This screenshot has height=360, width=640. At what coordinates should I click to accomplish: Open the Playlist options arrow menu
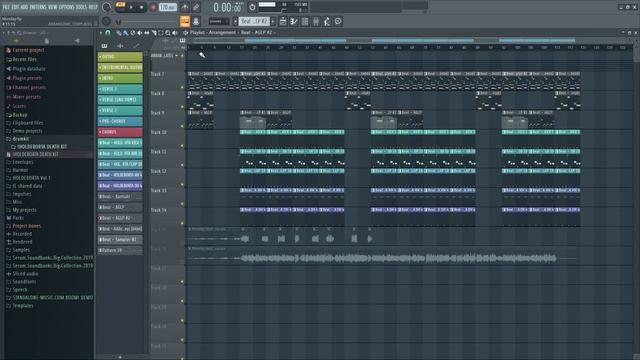click(100, 33)
